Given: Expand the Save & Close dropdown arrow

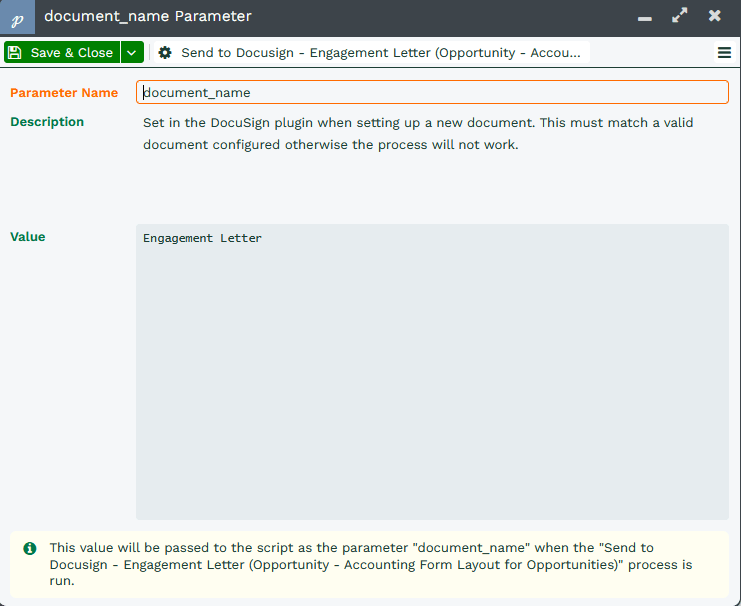Looking at the screenshot, I should 132,52.
